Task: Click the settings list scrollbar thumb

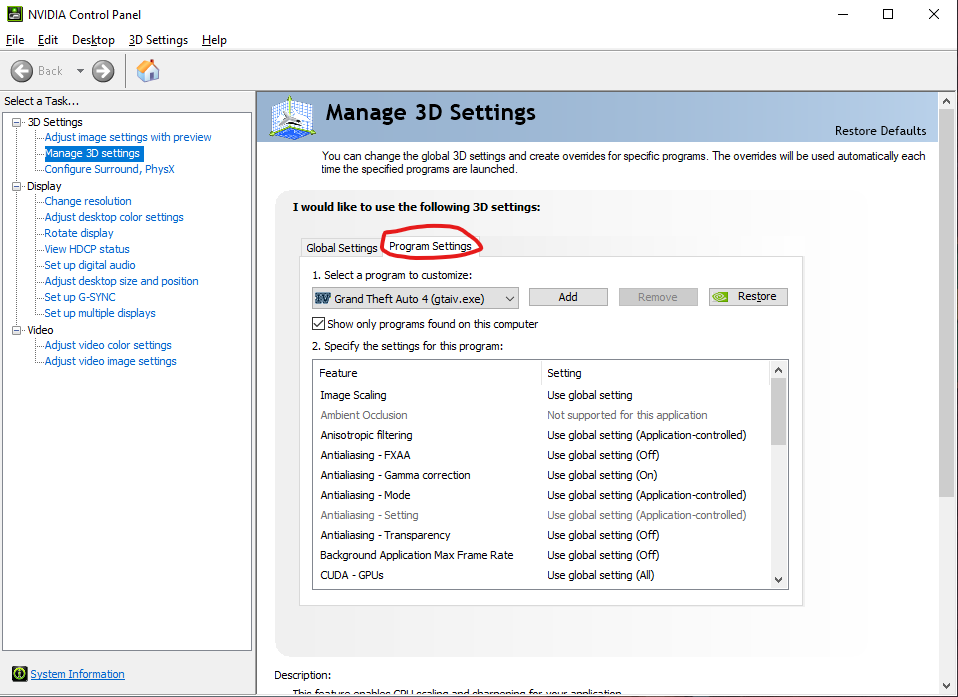Action: click(778, 412)
